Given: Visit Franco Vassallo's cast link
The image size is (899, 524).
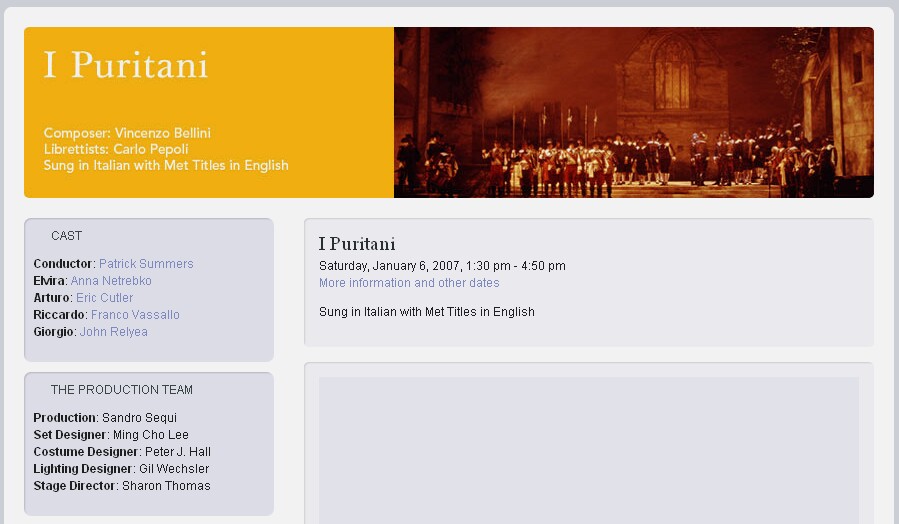Looking at the screenshot, I should coord(135,315).
